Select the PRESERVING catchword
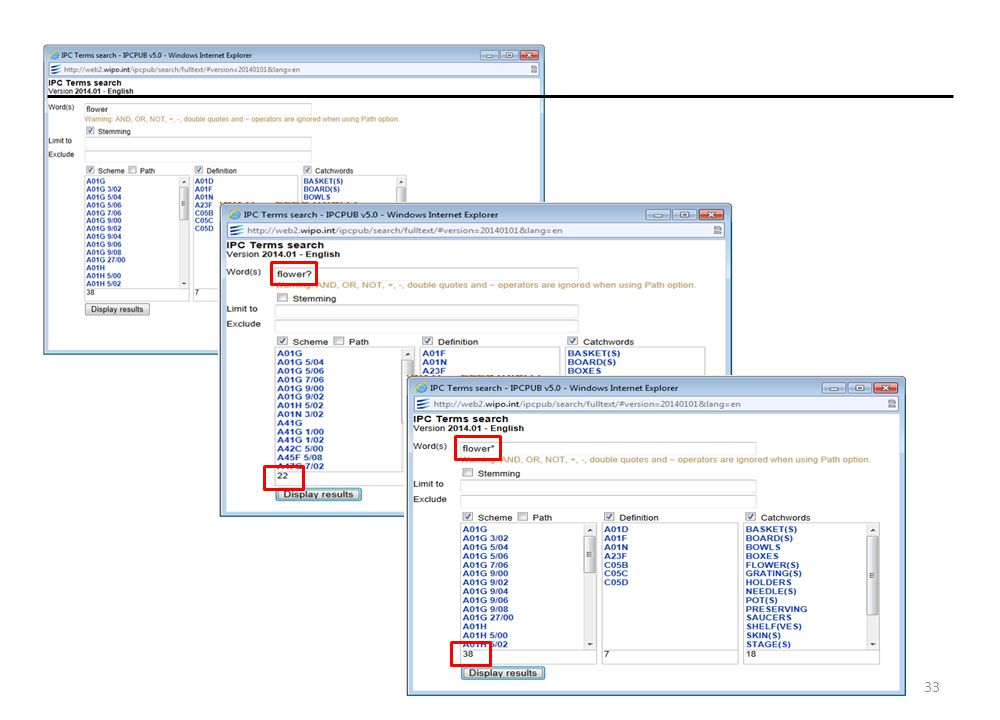The image size is (1000, 720). click(776, 609)
